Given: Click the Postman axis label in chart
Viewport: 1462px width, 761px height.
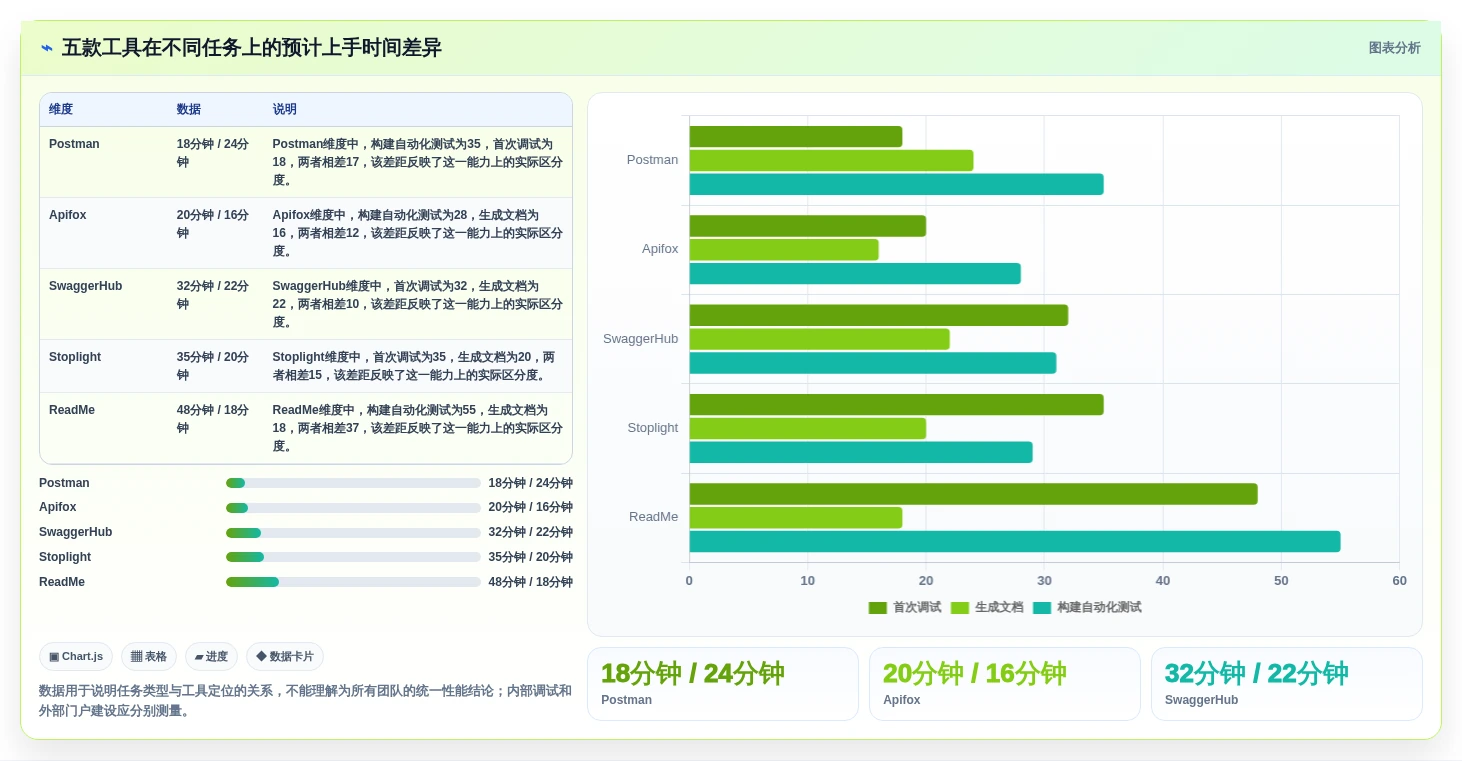Looking at the screenshot, I should [x=652, y=160].
